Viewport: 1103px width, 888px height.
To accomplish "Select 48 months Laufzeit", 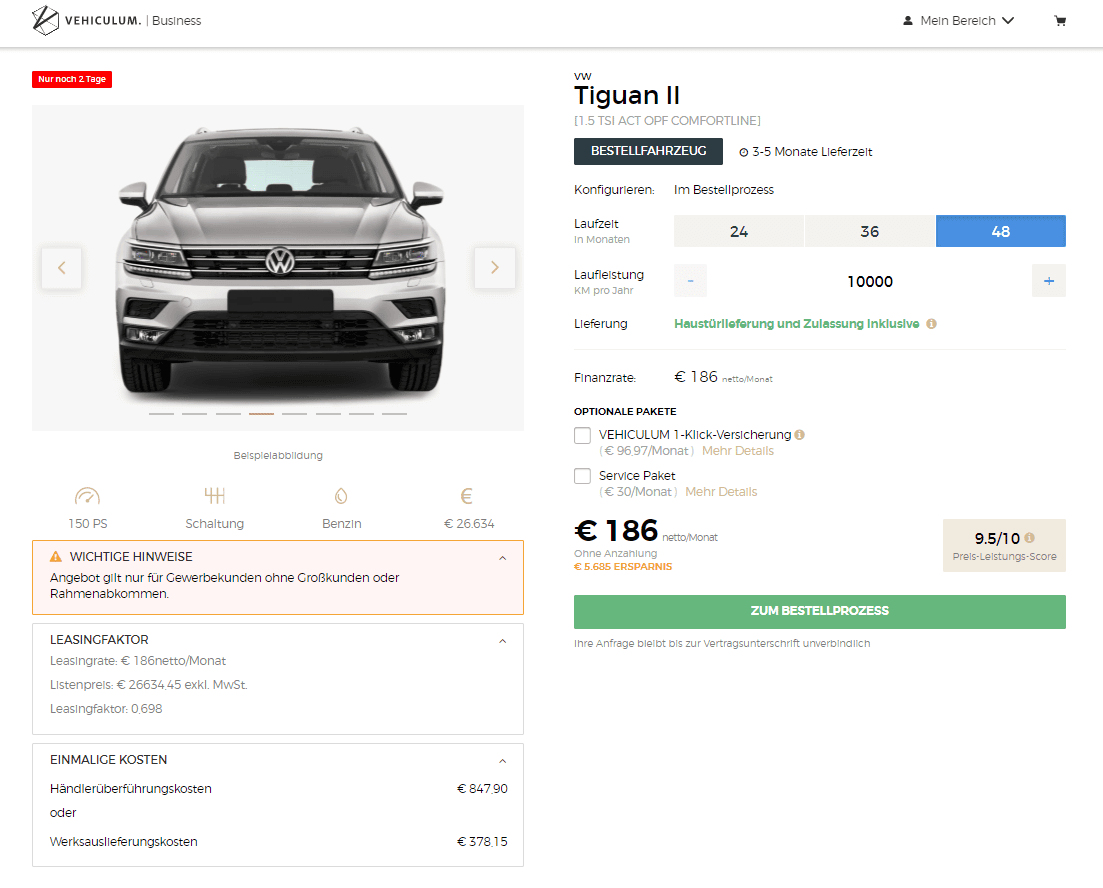I will pos(1000,231).
